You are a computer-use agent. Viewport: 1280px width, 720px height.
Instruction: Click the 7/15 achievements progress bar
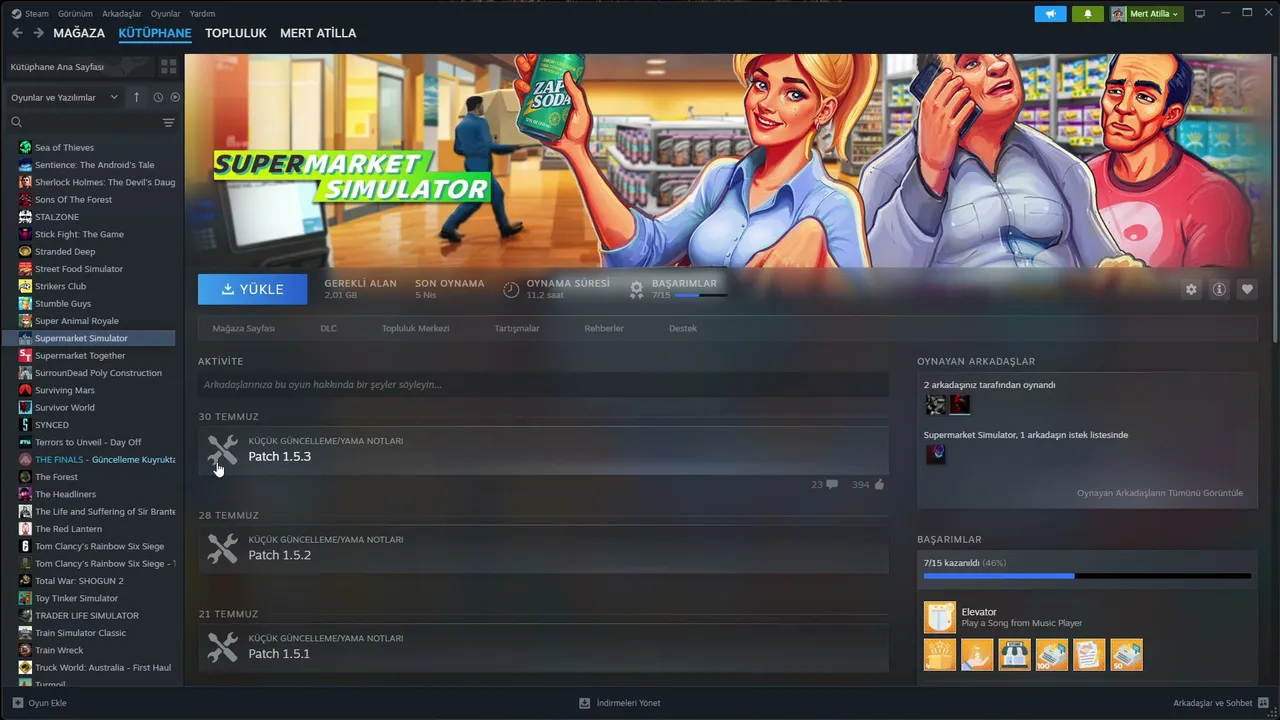(1087, 576)
